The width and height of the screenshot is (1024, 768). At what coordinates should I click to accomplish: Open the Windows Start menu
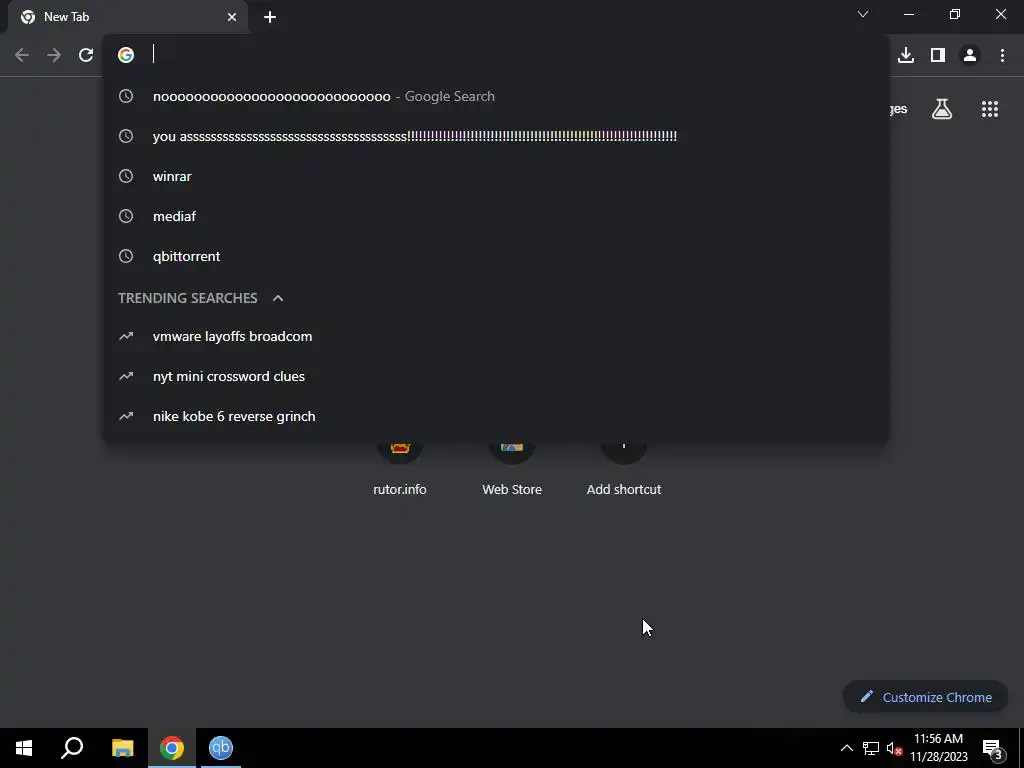(x=24, y=748)
